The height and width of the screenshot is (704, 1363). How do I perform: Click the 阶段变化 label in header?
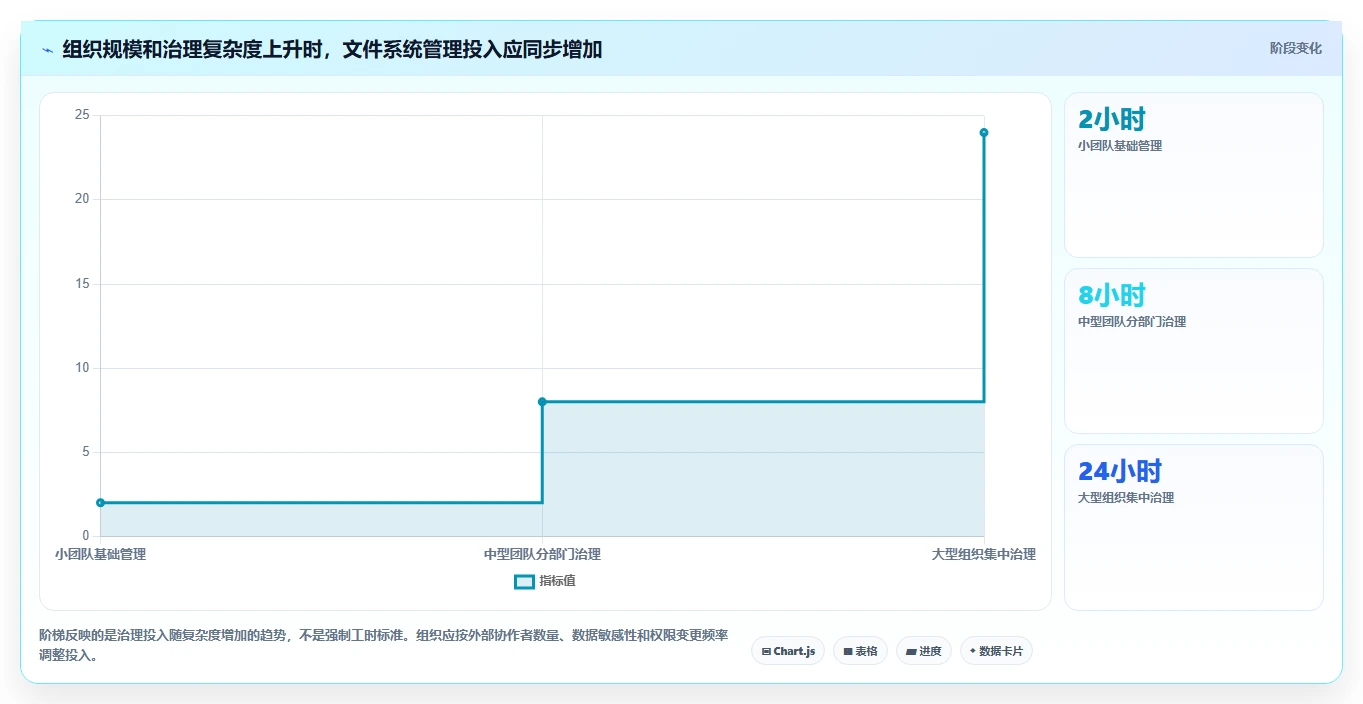tap(1295, 48)
